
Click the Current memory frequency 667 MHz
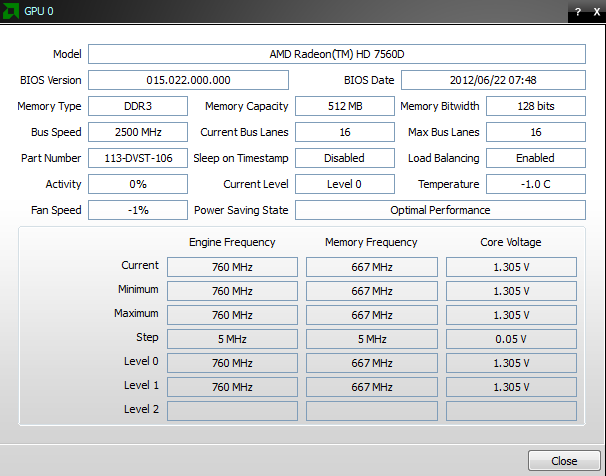[x=372, y=267]
